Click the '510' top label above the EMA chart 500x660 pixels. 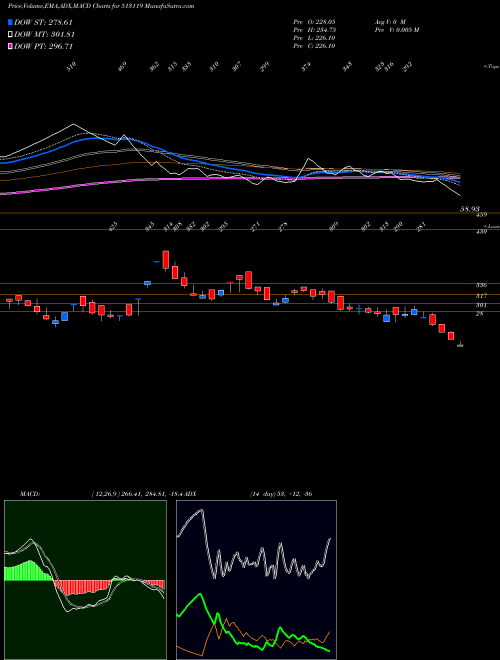click(72, 66)
